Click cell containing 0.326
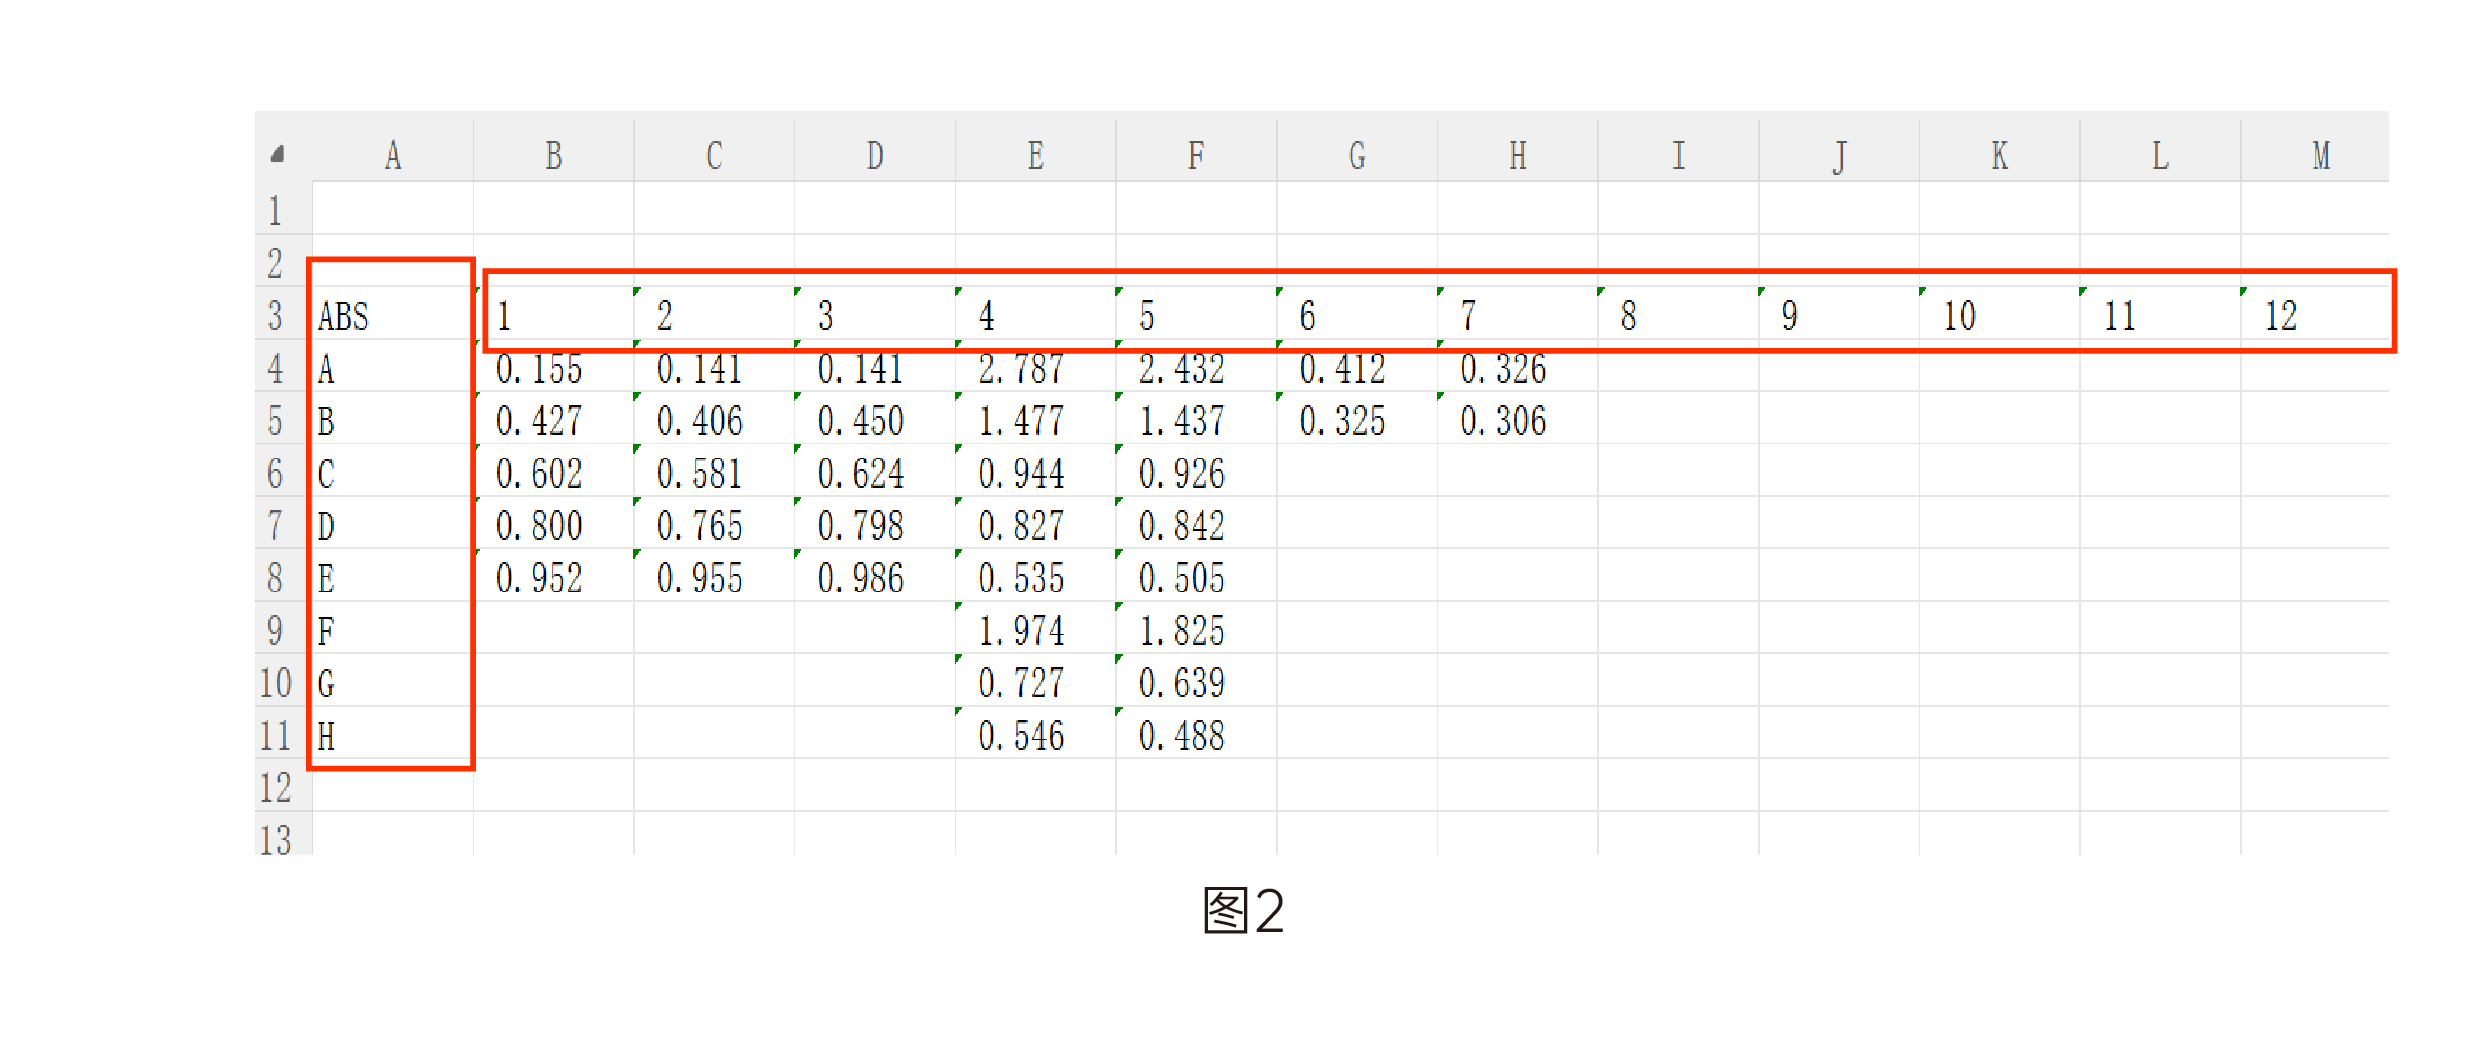2481x1051 pixels. [x=1518, y=366]
